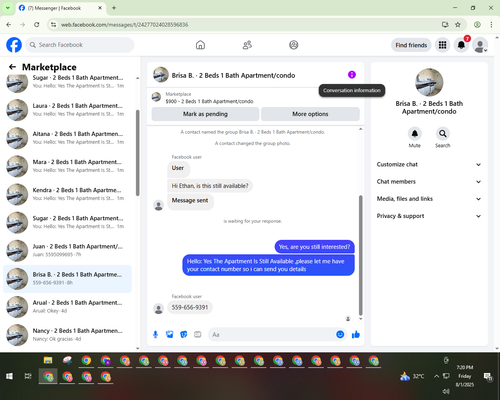
Task: Search in the conversation with magnifier icon
Action: click(443, 134)
